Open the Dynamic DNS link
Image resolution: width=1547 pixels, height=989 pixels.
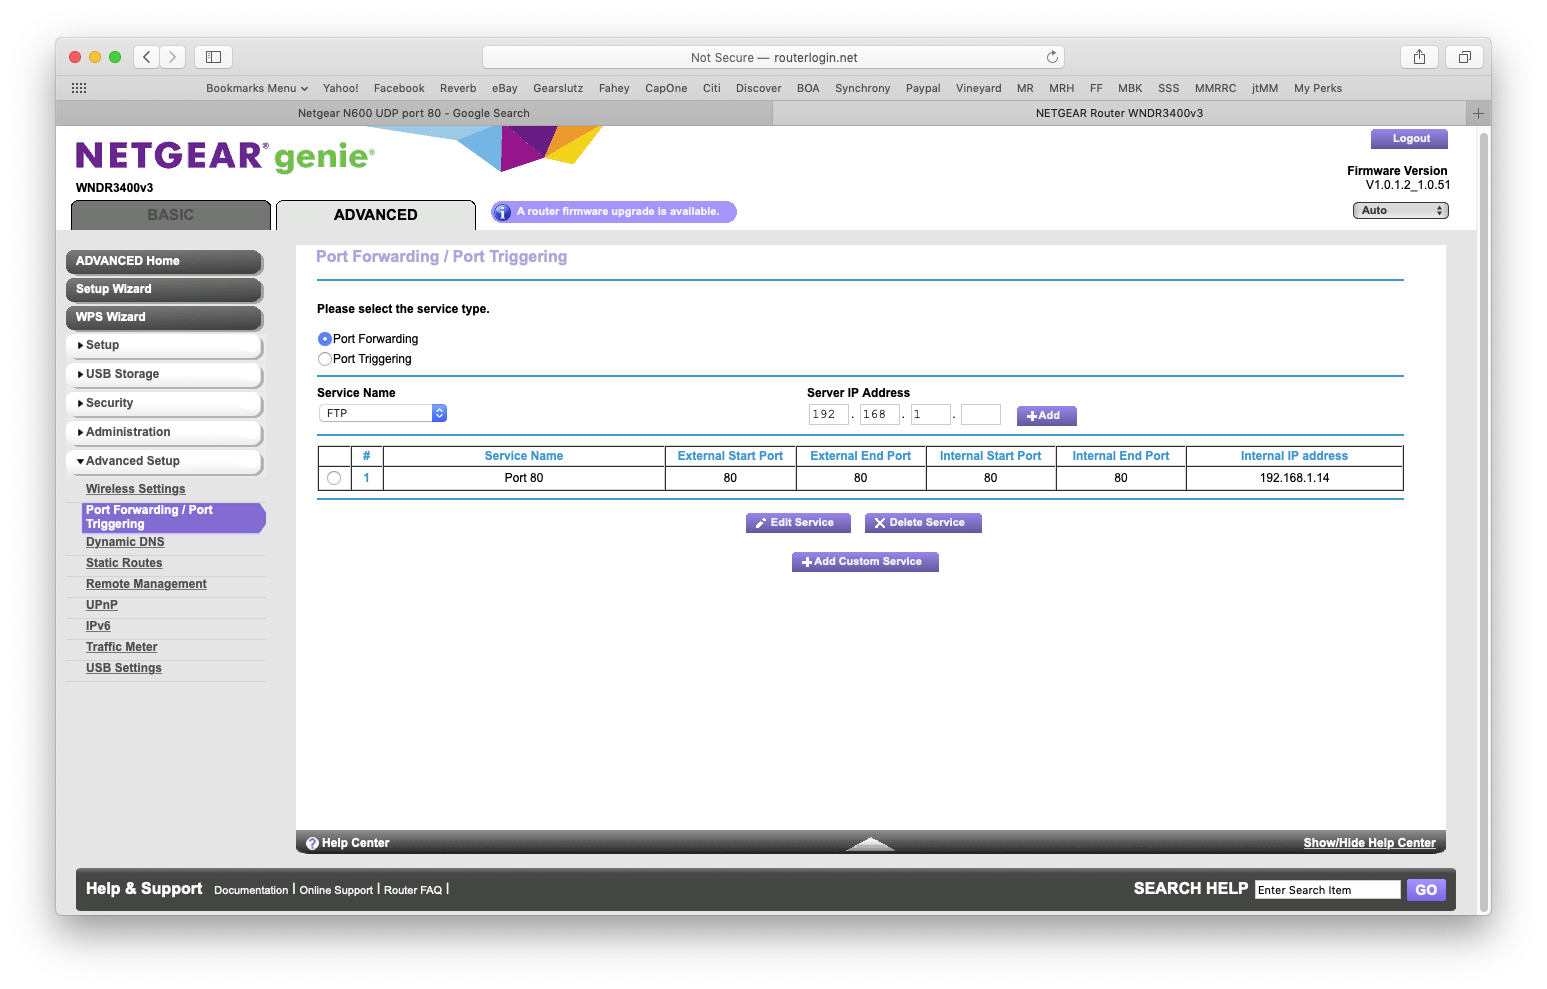(125, 542)
